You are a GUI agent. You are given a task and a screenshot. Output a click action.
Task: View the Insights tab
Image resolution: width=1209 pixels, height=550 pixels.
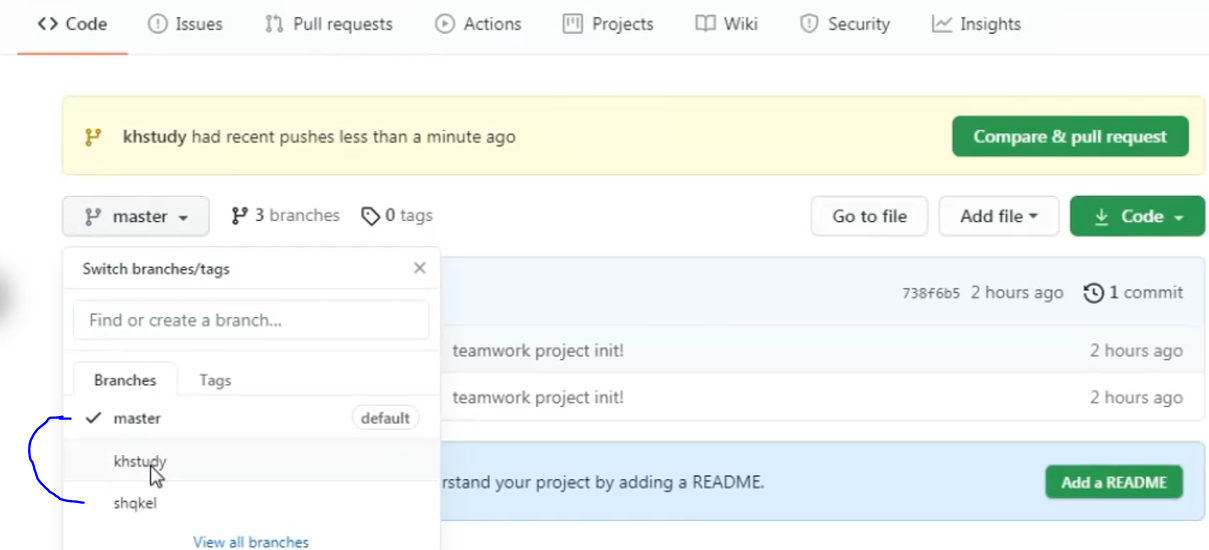(976, 24)
